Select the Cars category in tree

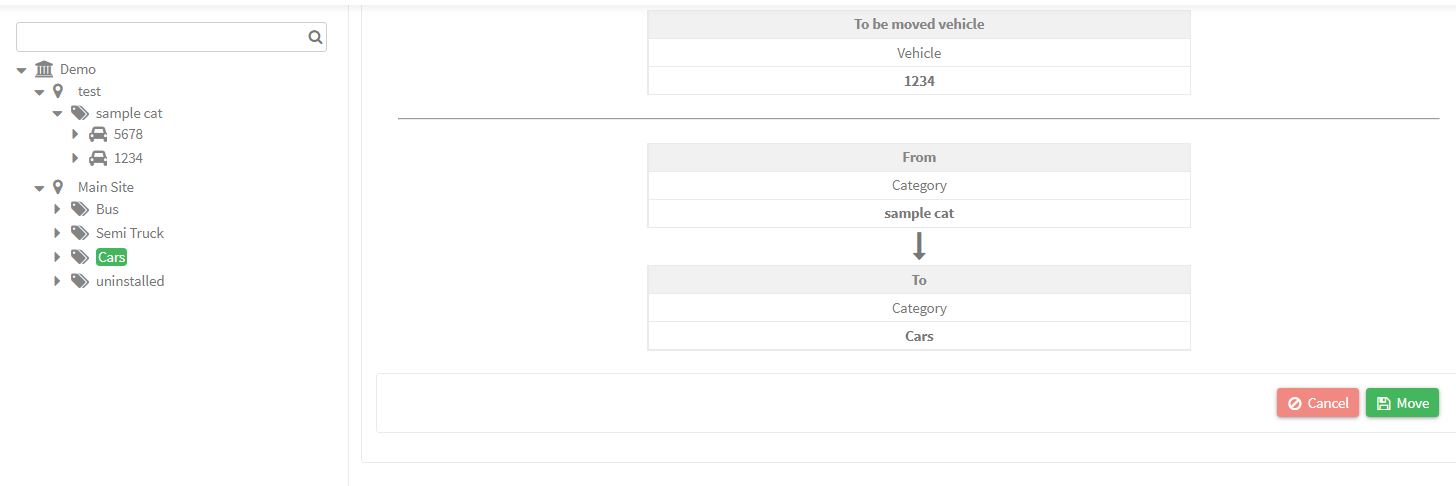pos(111,257)
